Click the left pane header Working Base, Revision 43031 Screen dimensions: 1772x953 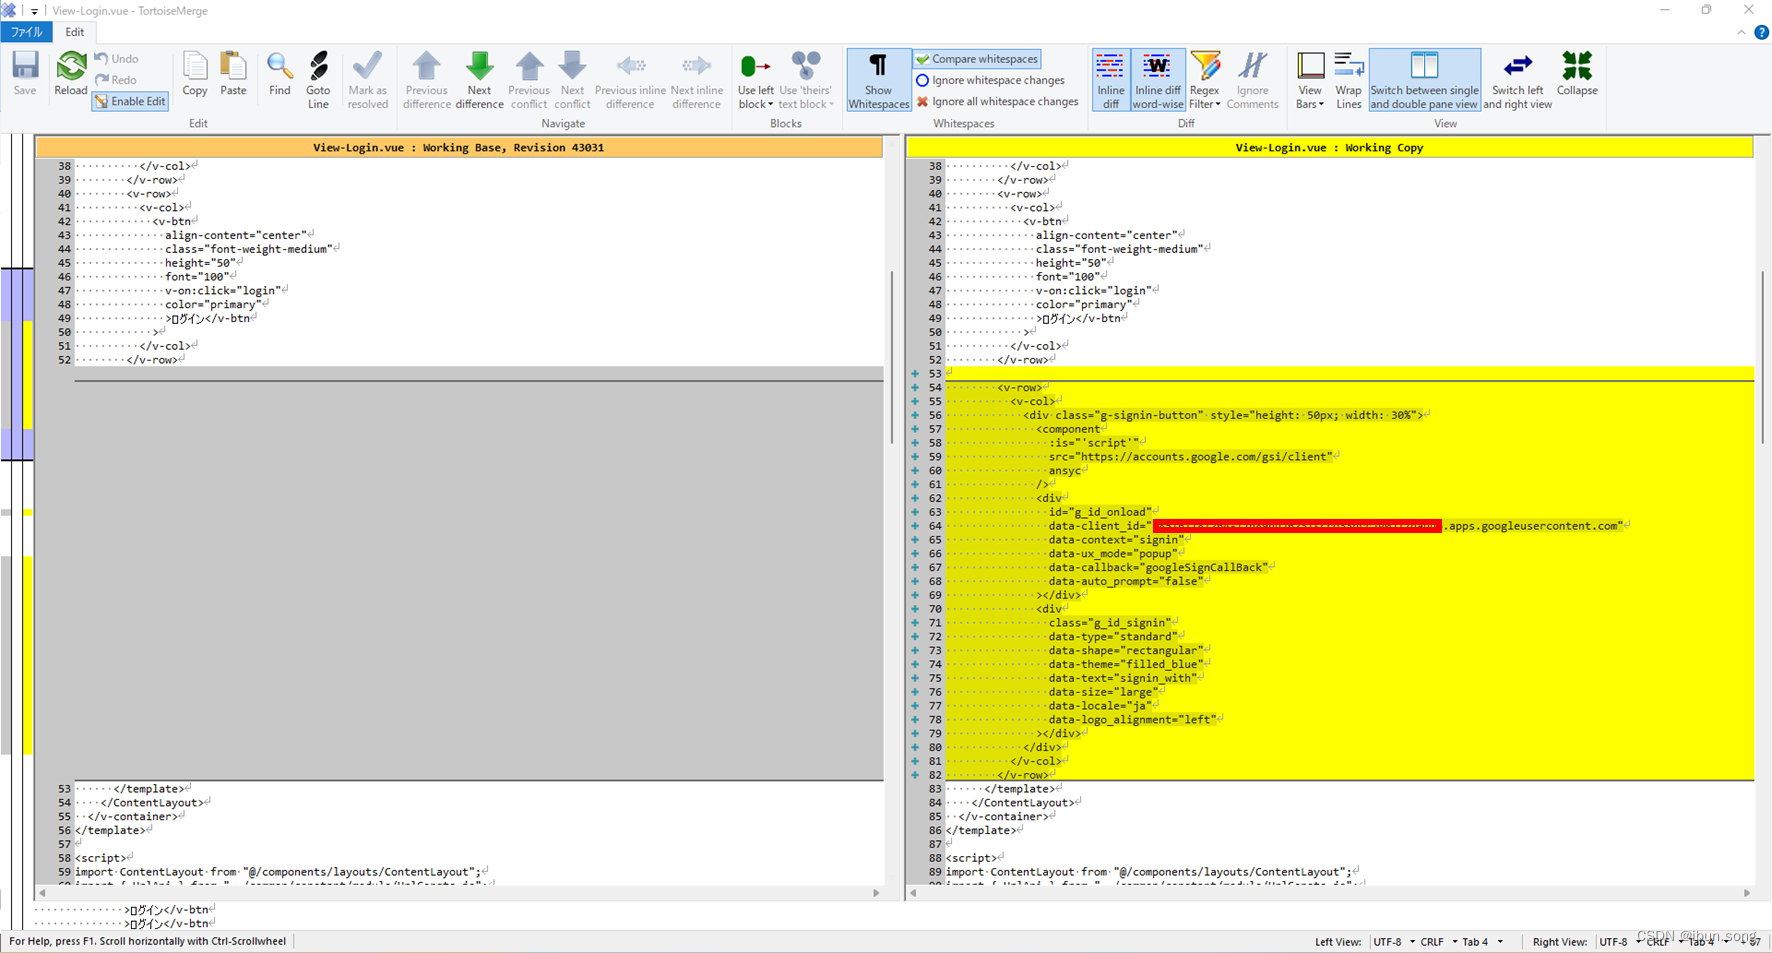[459, 148]
